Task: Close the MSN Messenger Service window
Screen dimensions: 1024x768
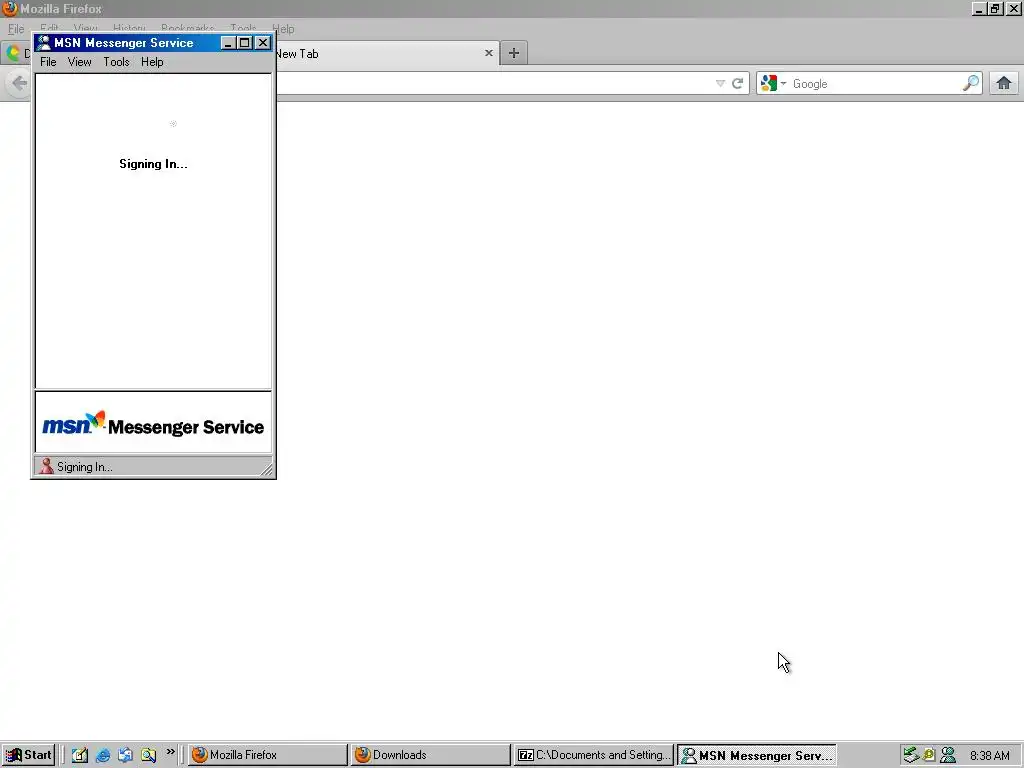Action: (x=263, y=43)
